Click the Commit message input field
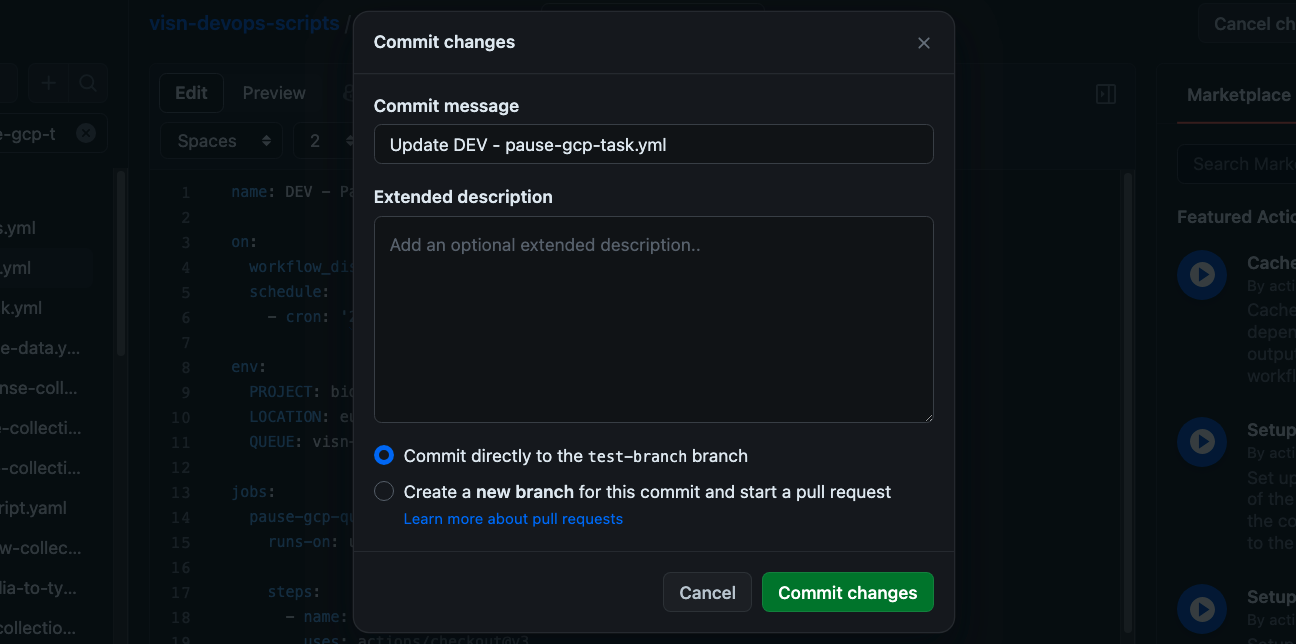The image size is (1296, 644). (653, 144)
